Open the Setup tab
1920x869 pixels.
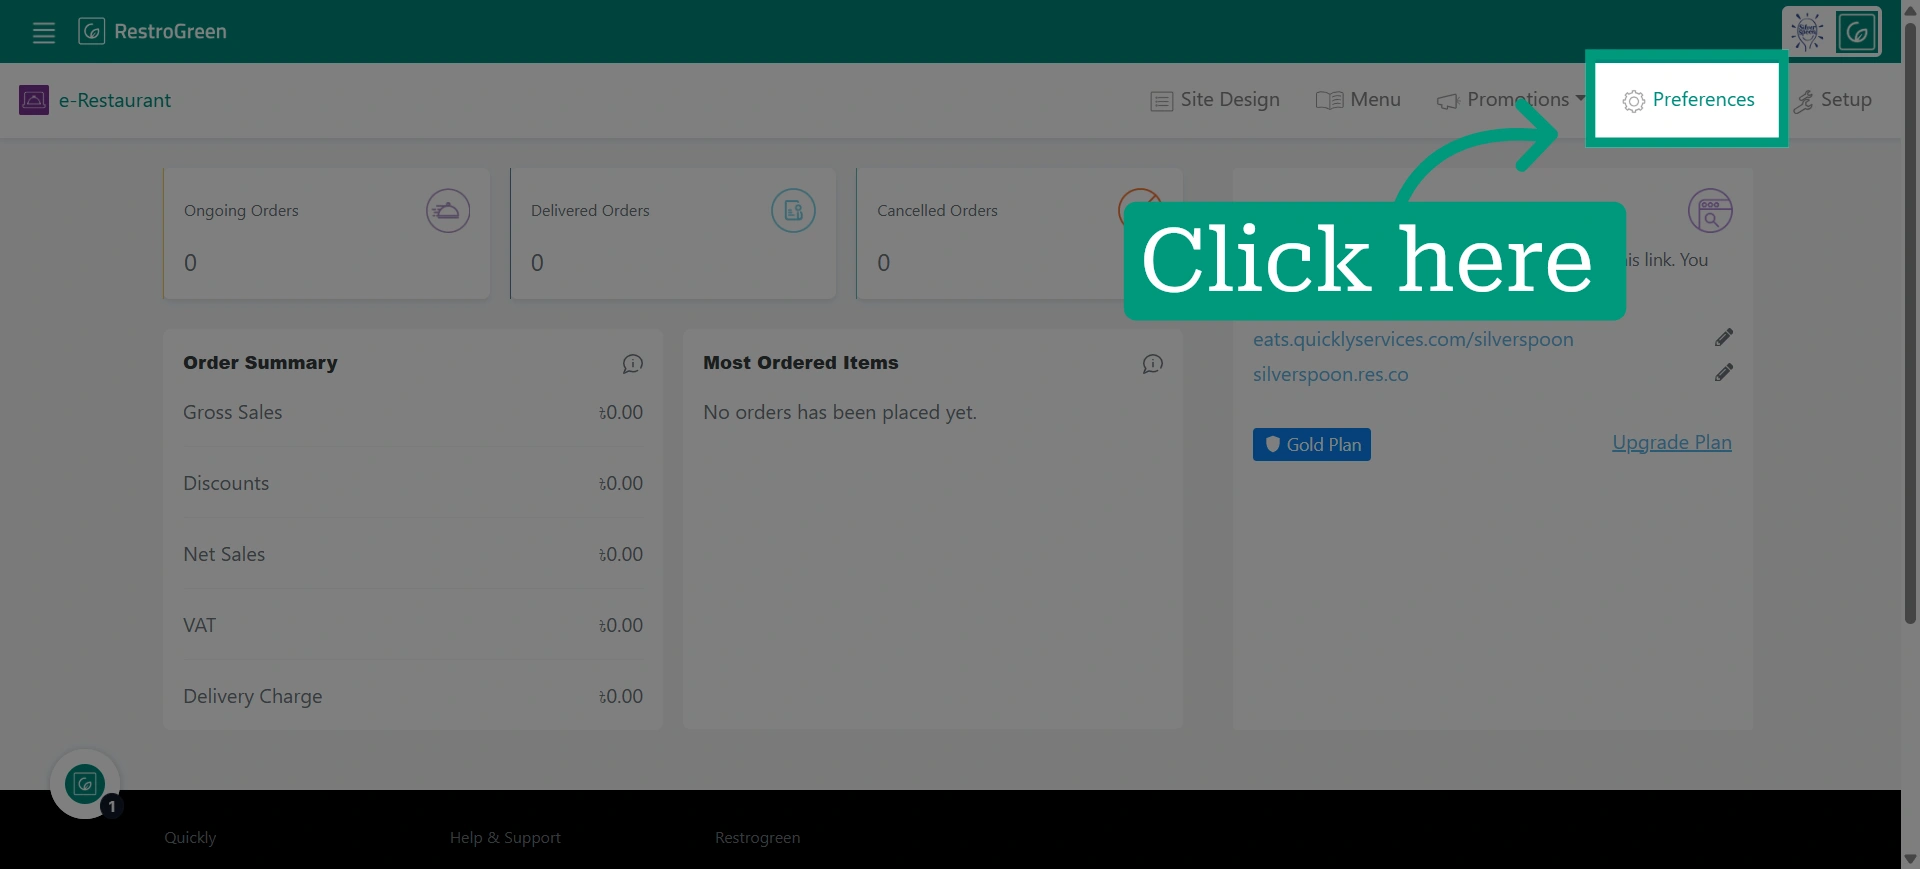(x=1832, y=100)
